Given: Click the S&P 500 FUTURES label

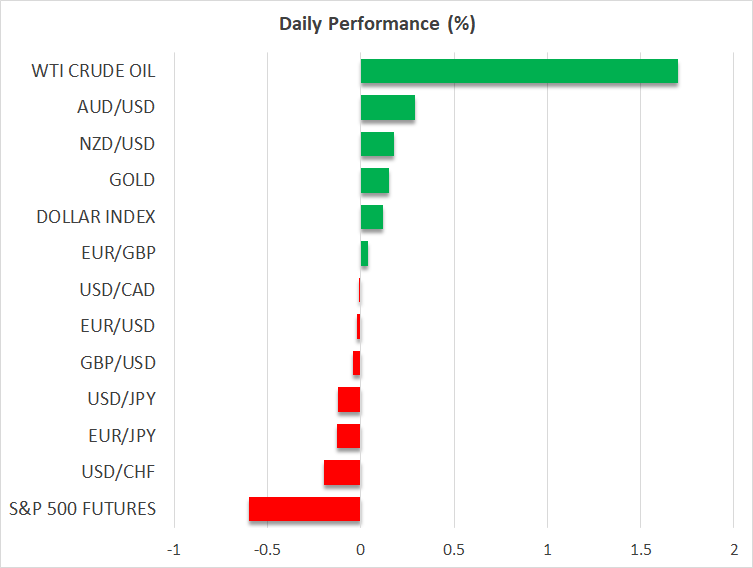Looking at the screenshot, I should pos(81,509).
